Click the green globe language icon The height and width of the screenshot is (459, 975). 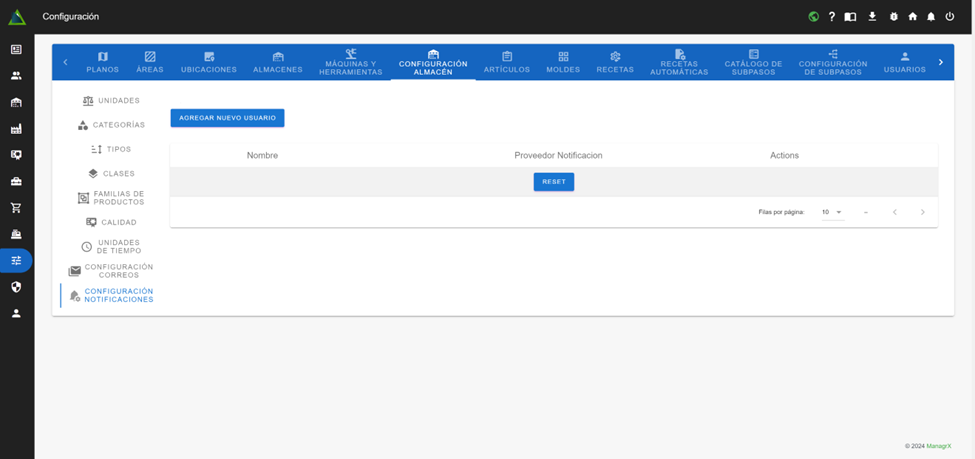click(x=813, y=17)
